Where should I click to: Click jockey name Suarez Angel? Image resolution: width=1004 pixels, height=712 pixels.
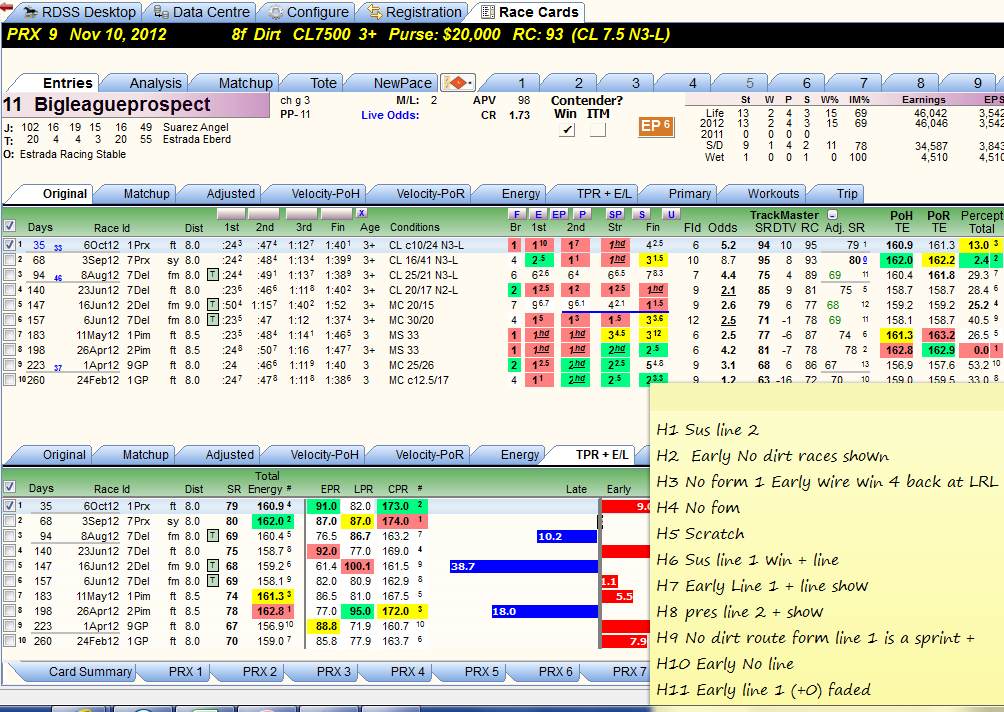196,127
